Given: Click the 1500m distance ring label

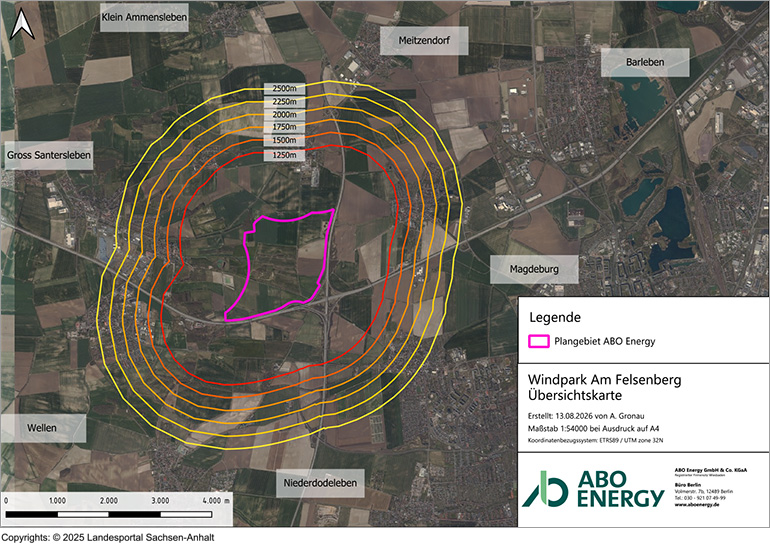Looking at the screenshot, I should [x=284, y=140].
